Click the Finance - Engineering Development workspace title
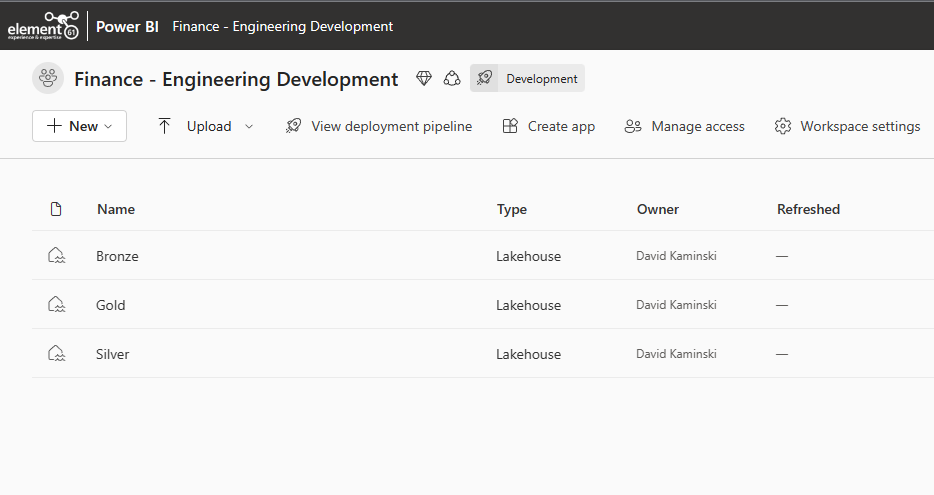The height and width of the screenshot is (495, 934). 236,79
